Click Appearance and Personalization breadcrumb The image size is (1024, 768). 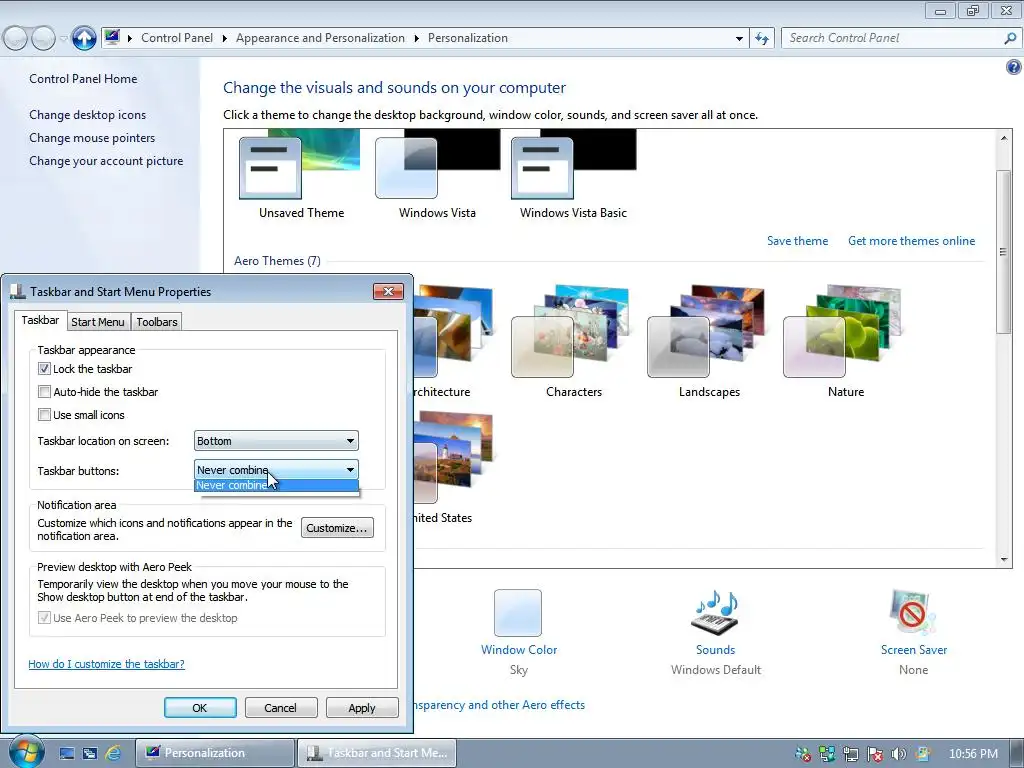tap(320, 38)
